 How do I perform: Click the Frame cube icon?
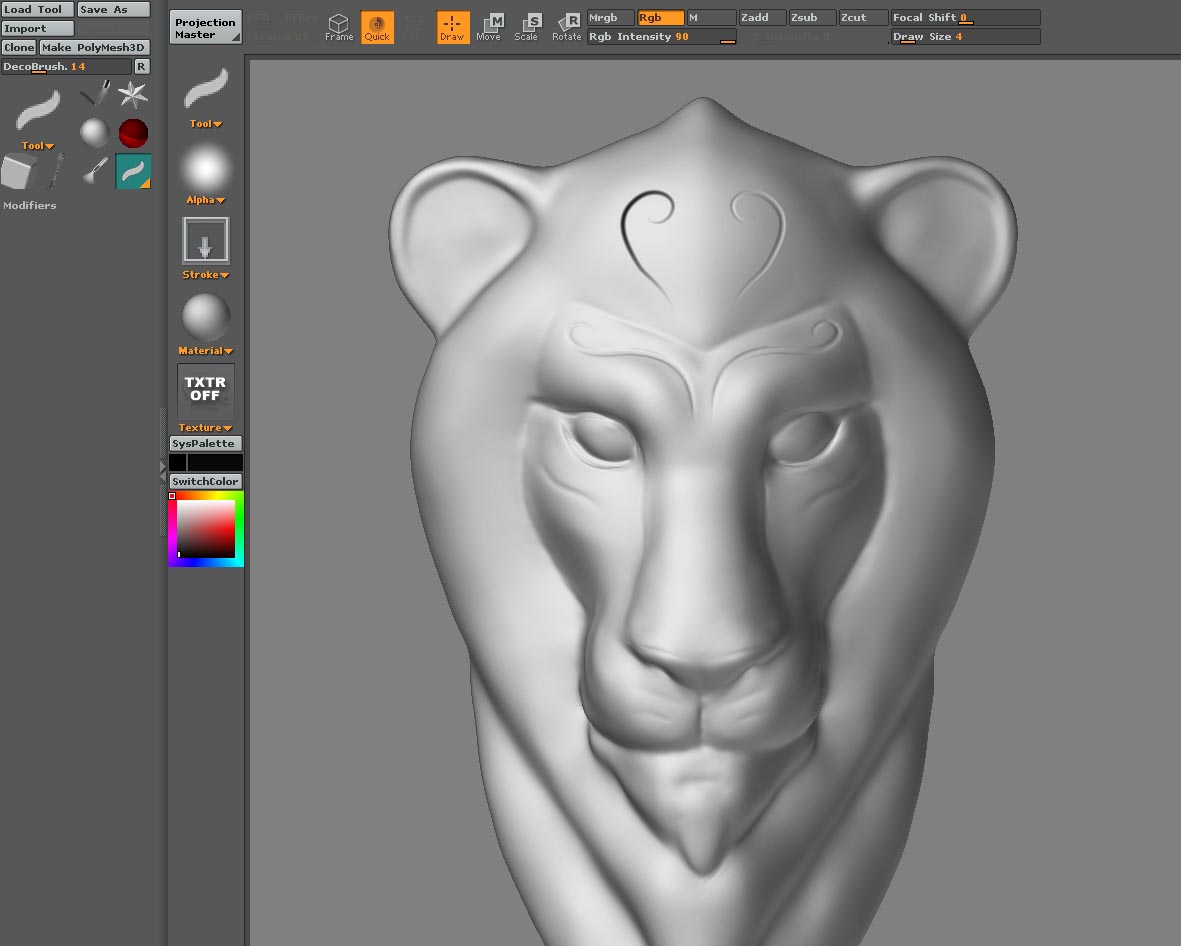coord(339,27)
